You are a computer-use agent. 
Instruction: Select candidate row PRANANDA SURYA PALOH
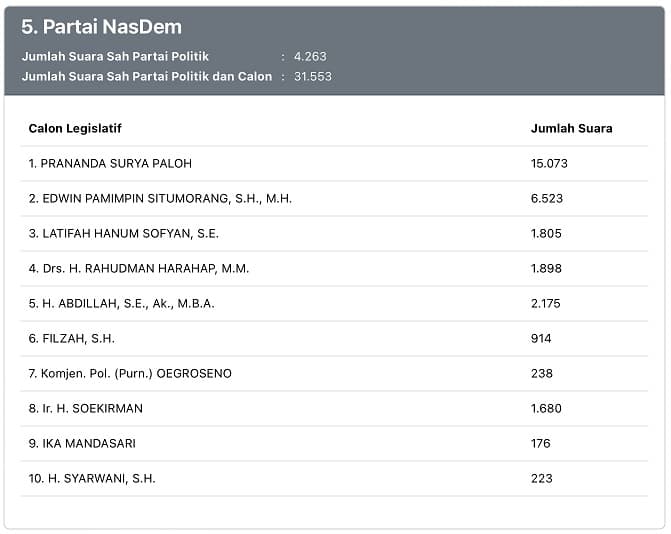click(110, 163)
